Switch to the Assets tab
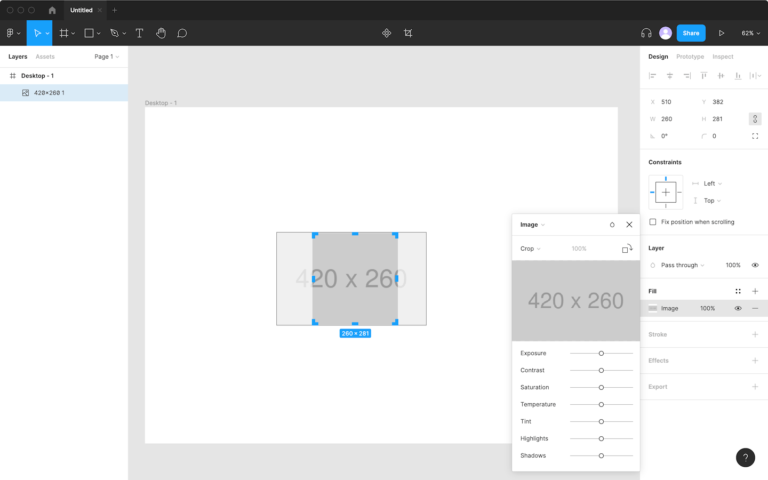Image resolution: width=768 pixels, height=480 pixels. click(x=45, y=57)
